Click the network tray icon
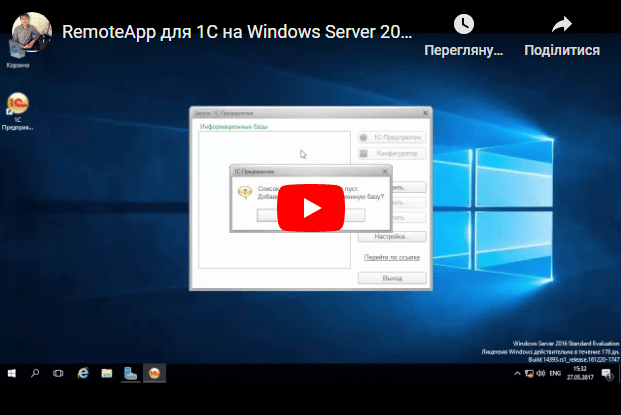 click(x=529, y=373)
